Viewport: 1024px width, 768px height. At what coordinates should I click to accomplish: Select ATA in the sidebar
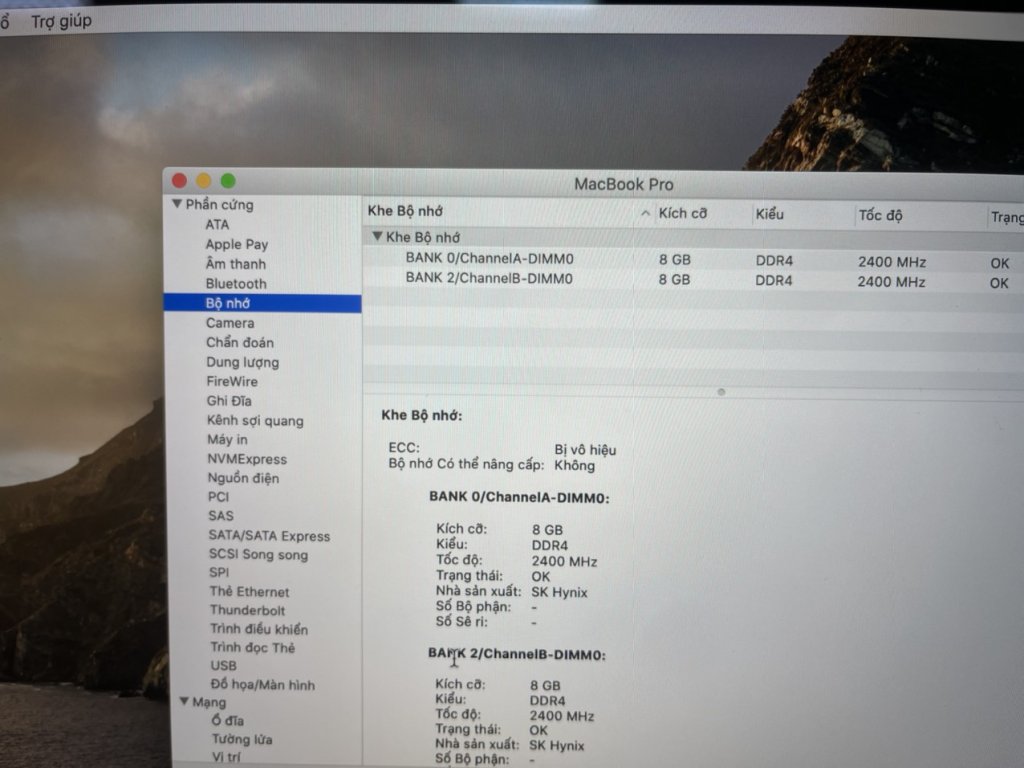[x=217, y=225]
